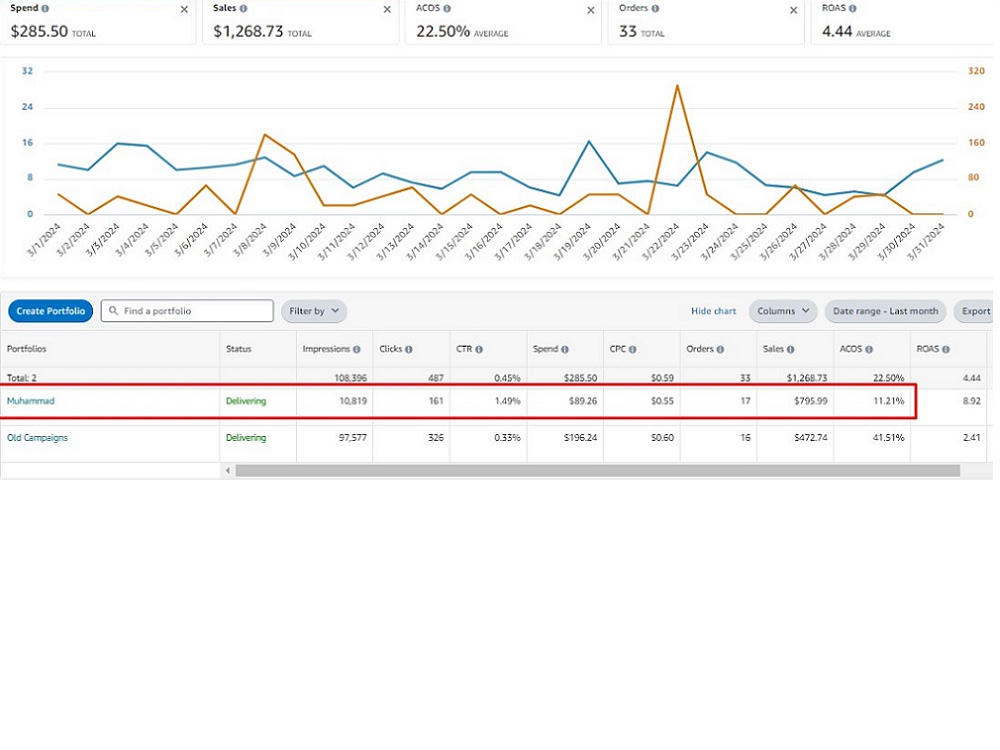Click the left arrow of horizontal scrollbar
The image size is (1000, 750).
coord(228,471)
